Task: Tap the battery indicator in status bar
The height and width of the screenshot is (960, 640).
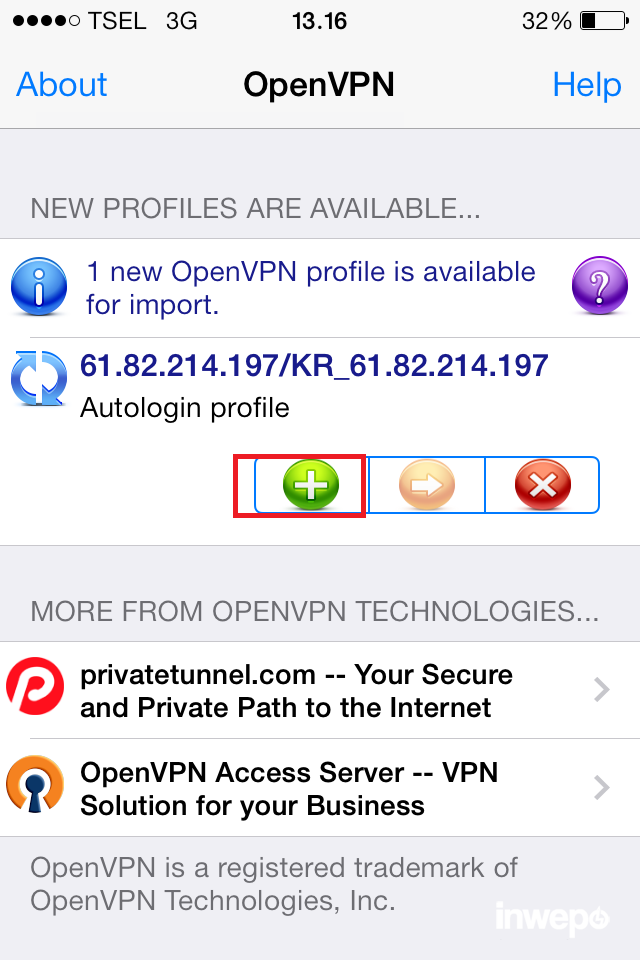Action: pyautogui.click(x=604, y=21)
